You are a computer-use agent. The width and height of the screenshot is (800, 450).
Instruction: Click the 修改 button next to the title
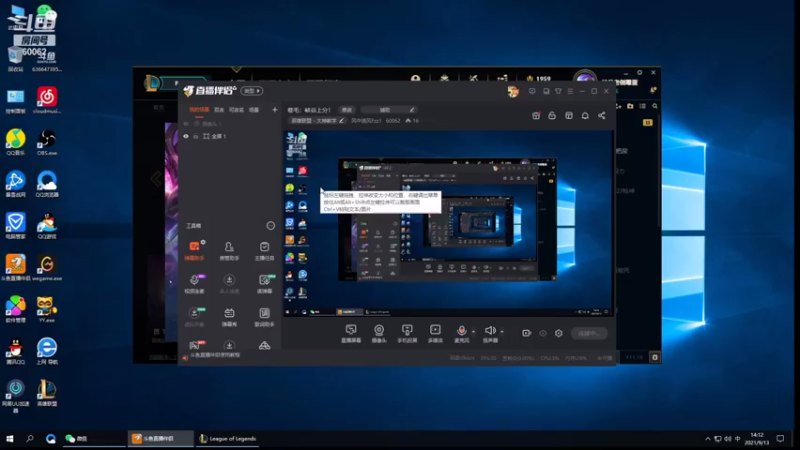click(347, 109)
